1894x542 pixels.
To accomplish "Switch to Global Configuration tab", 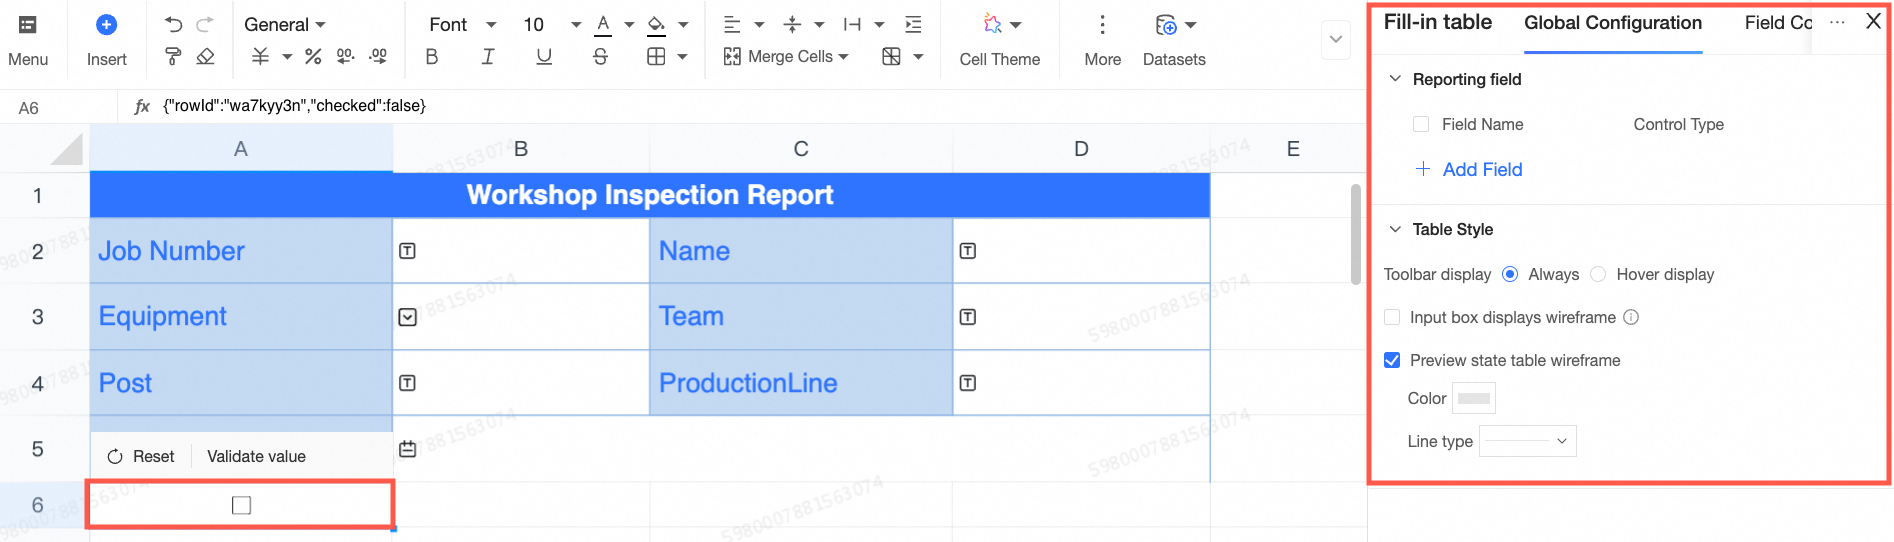I will click(x=1612, y=23).
